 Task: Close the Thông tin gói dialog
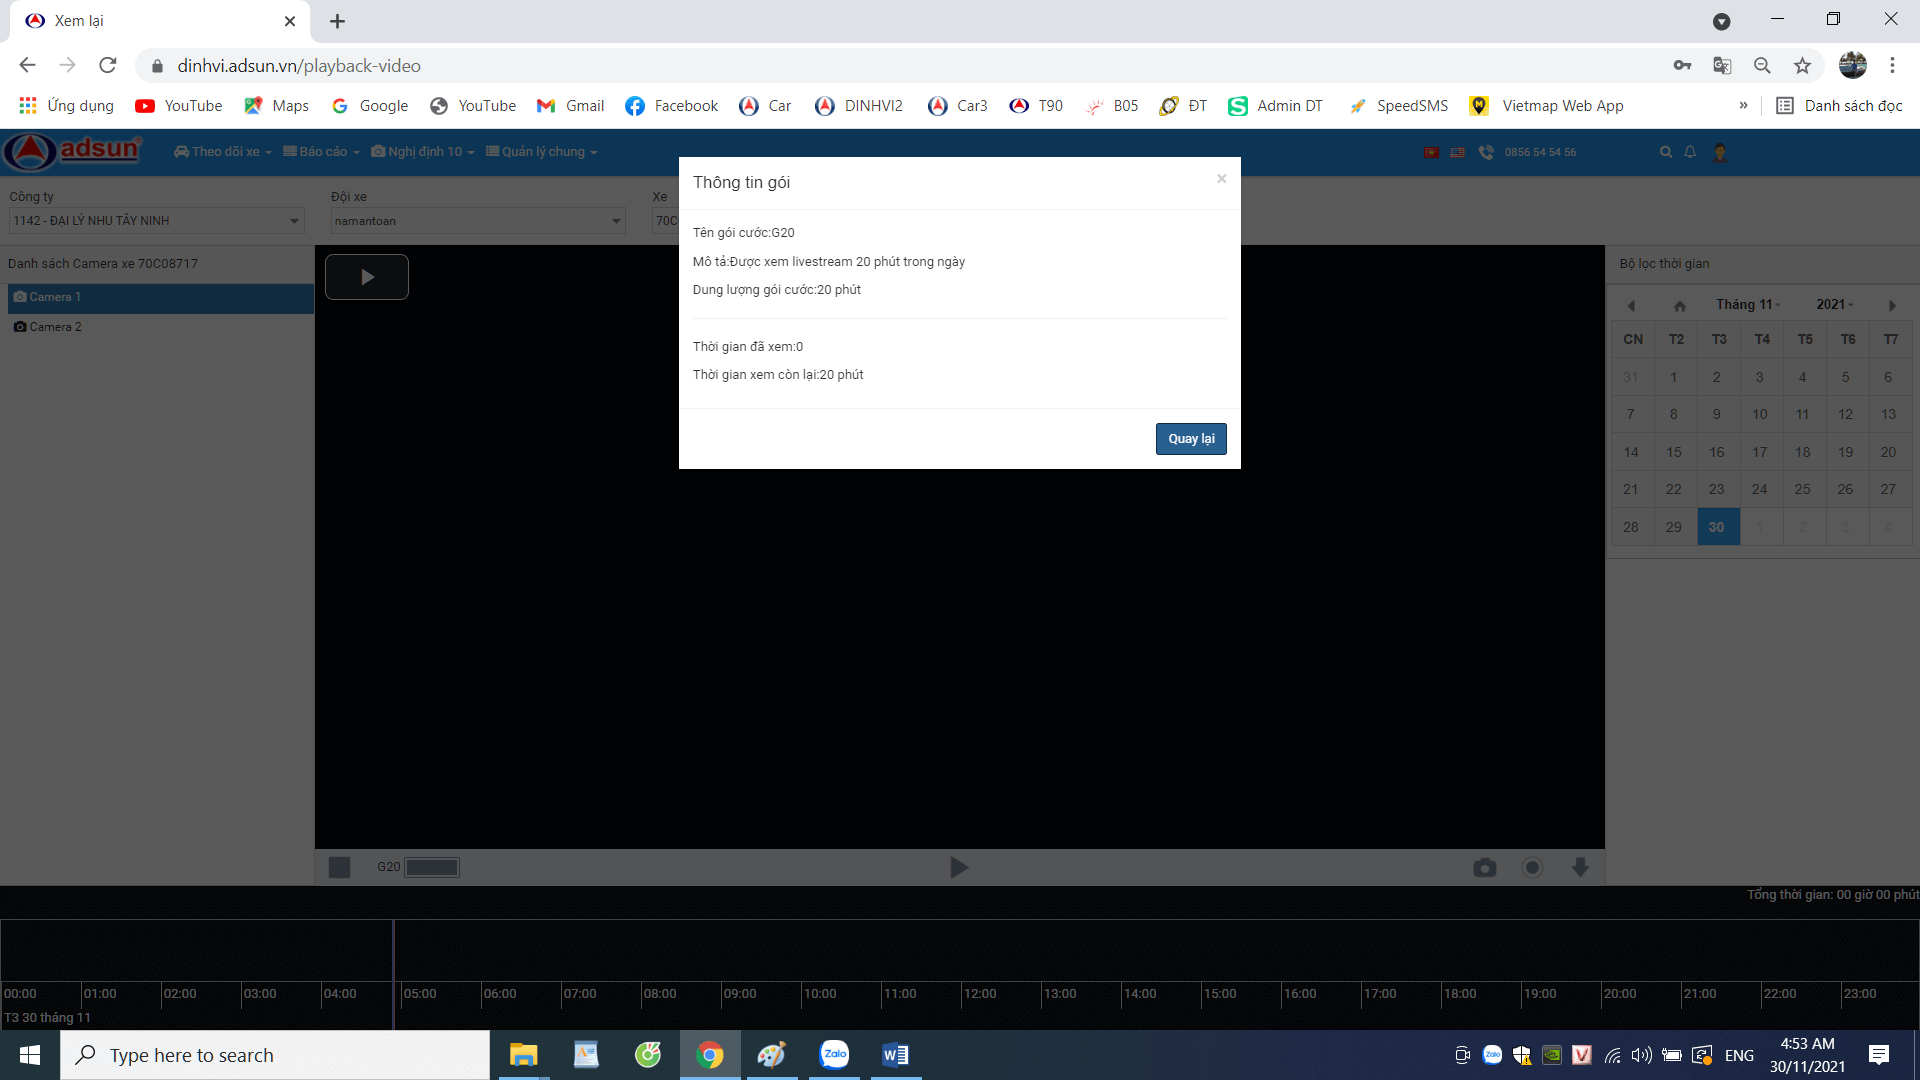pyautogui.click(x=1221, y=179)
